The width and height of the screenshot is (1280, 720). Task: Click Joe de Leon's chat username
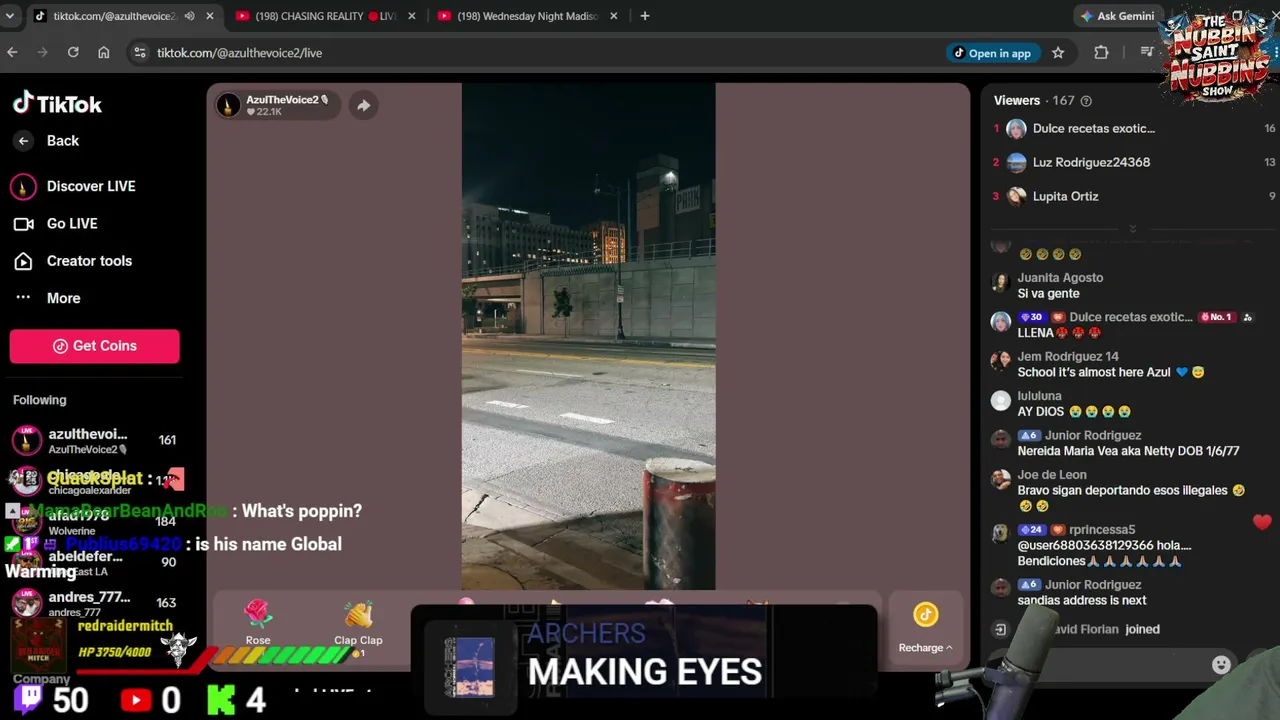[1052, 475]
